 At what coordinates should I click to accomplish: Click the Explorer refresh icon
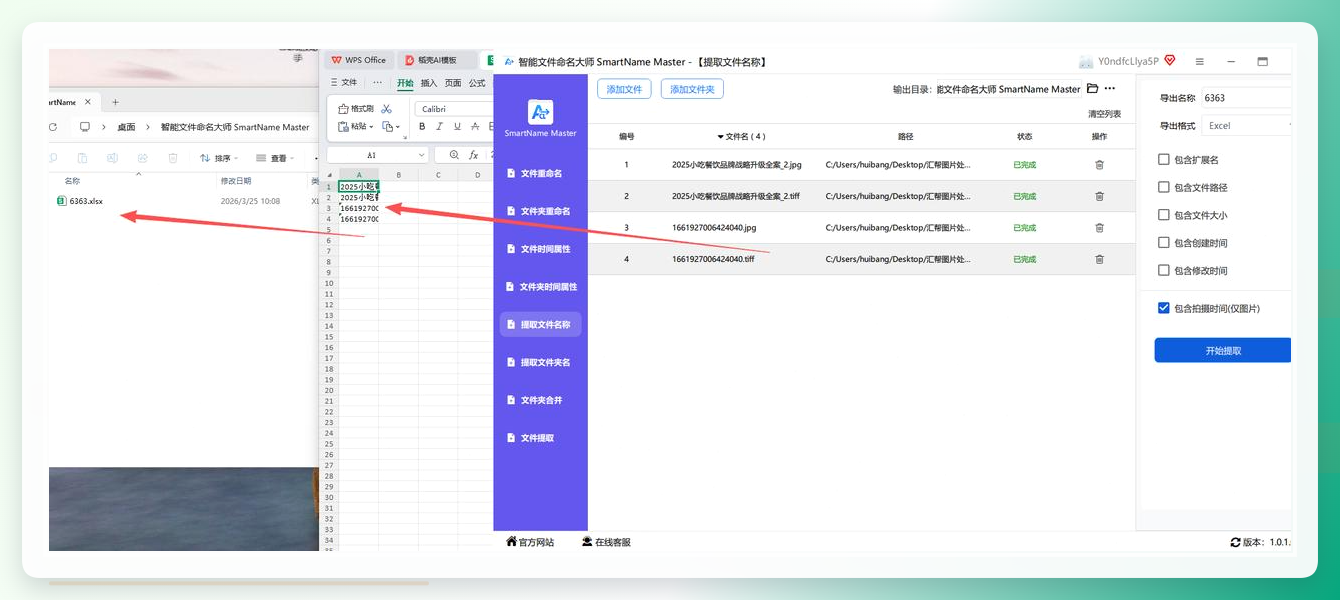(53, 127)
